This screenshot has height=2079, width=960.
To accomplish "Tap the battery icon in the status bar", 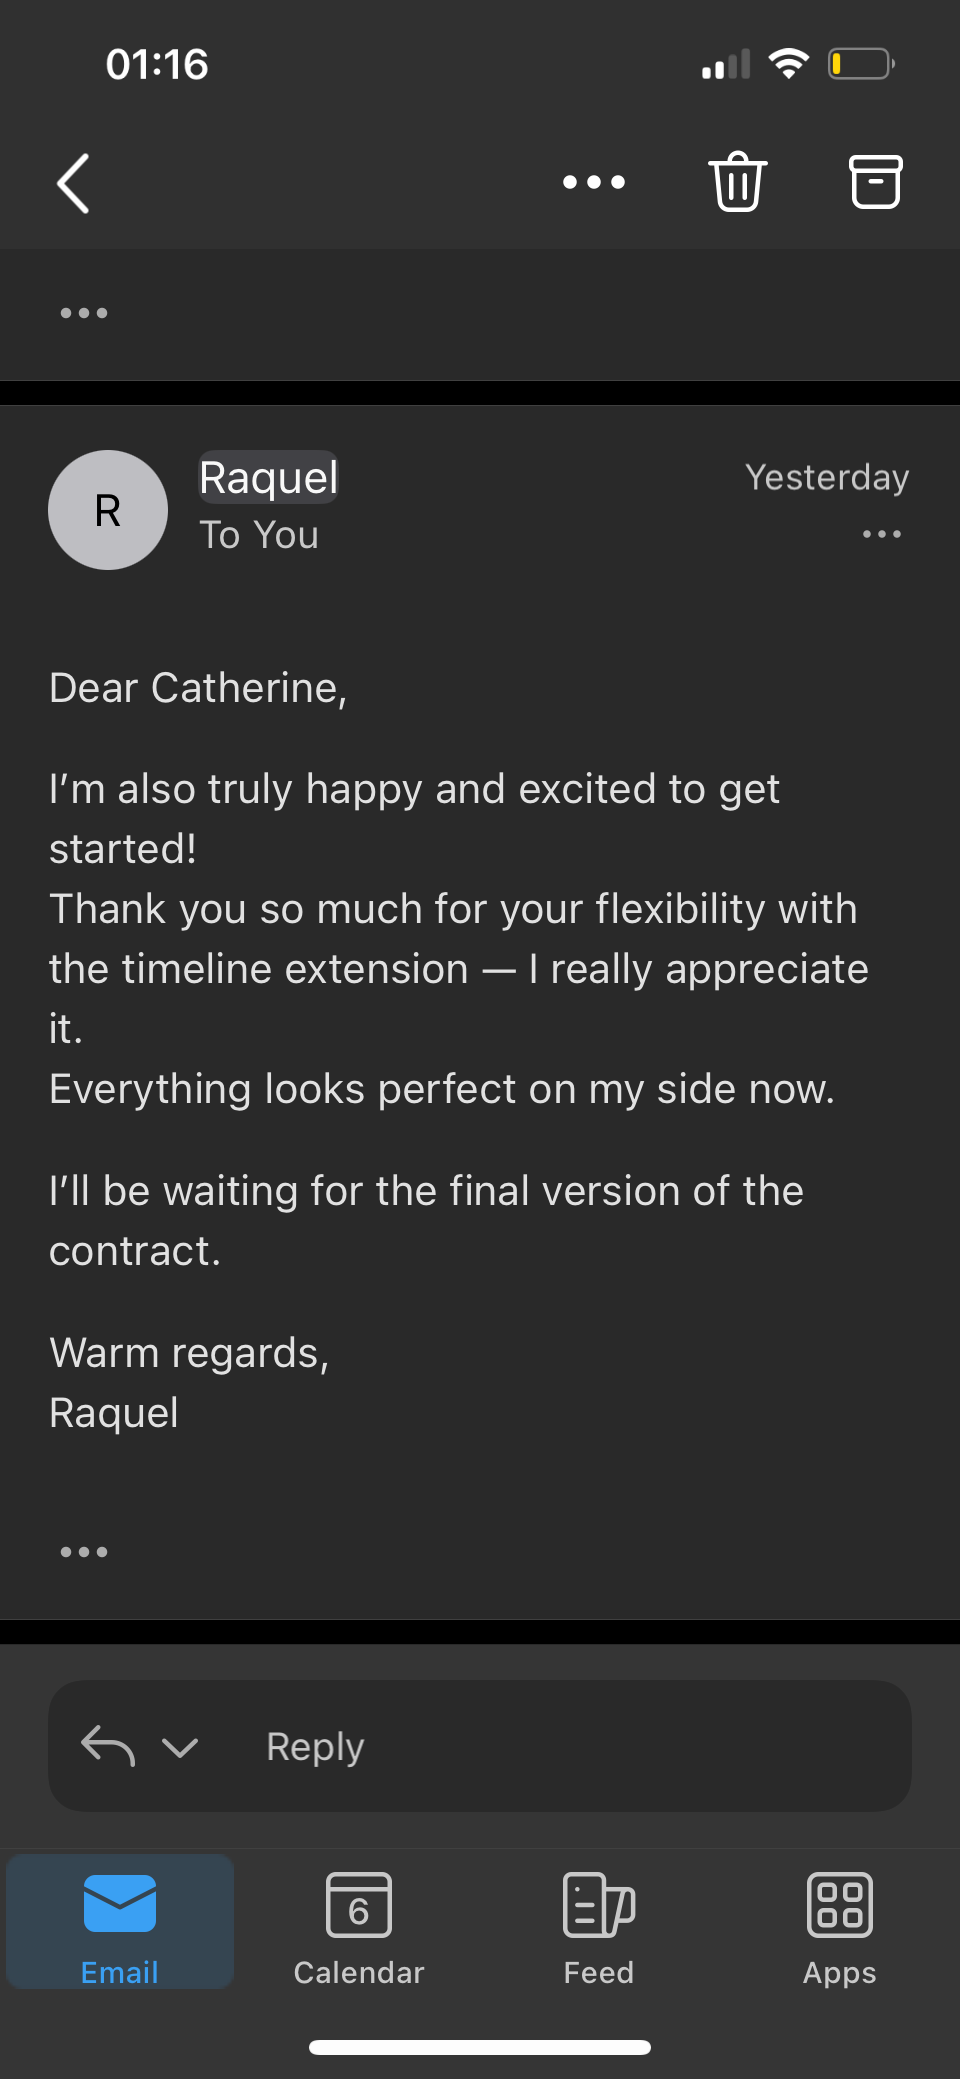I will point(861,64).
